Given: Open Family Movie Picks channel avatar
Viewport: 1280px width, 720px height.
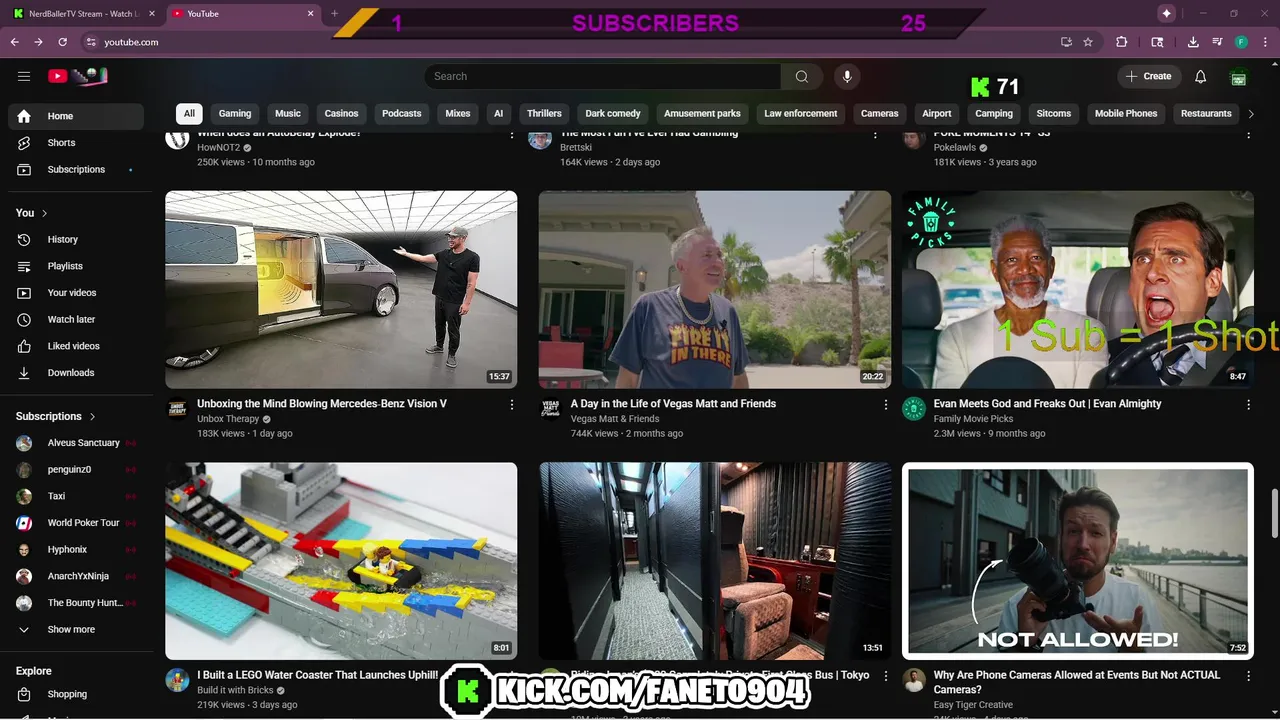Looking at the screenshot, I should click(914, 409).
